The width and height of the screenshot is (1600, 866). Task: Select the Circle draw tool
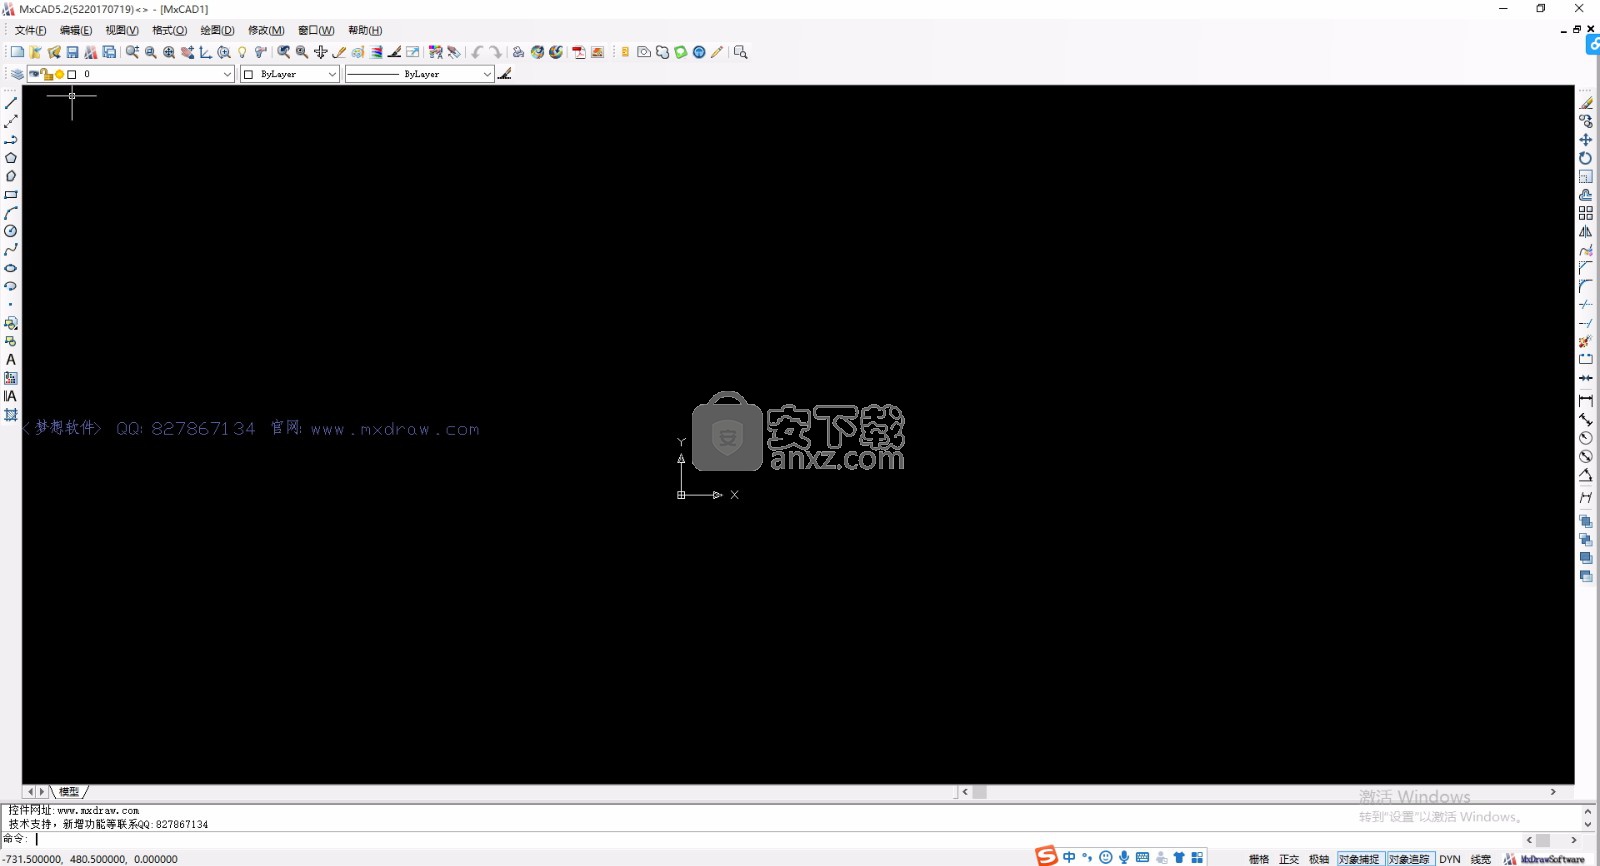[11, 231]
